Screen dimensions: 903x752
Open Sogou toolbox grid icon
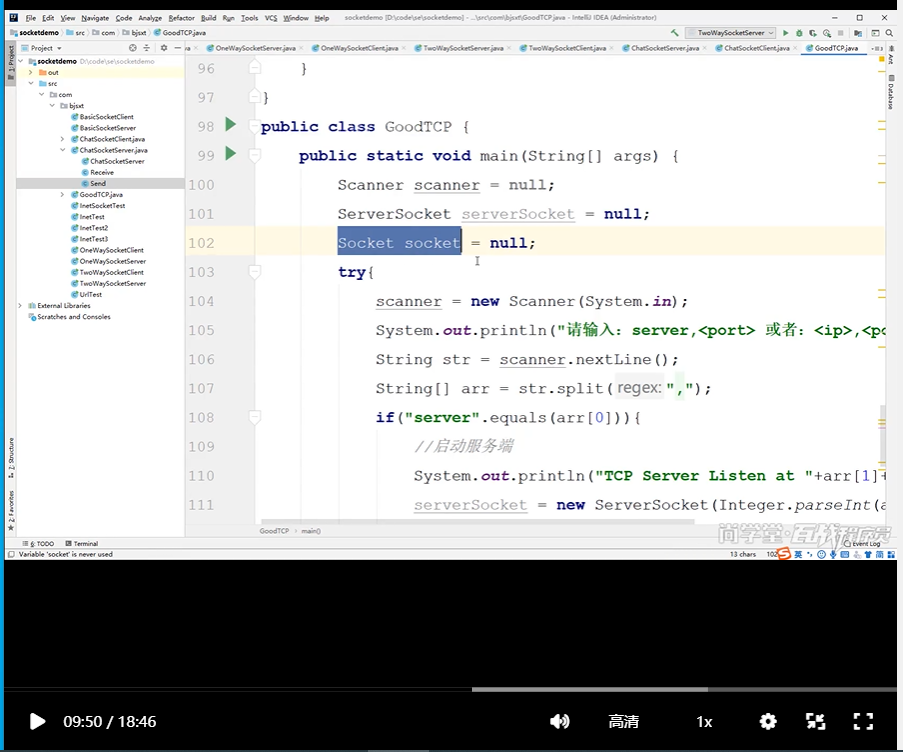pos(891,554)
